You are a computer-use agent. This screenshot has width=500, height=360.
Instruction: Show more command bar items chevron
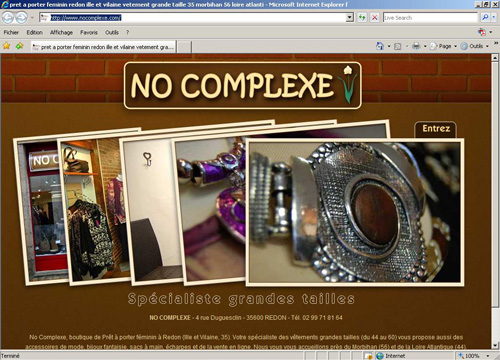pyautogui.click(x=496, y=43)
